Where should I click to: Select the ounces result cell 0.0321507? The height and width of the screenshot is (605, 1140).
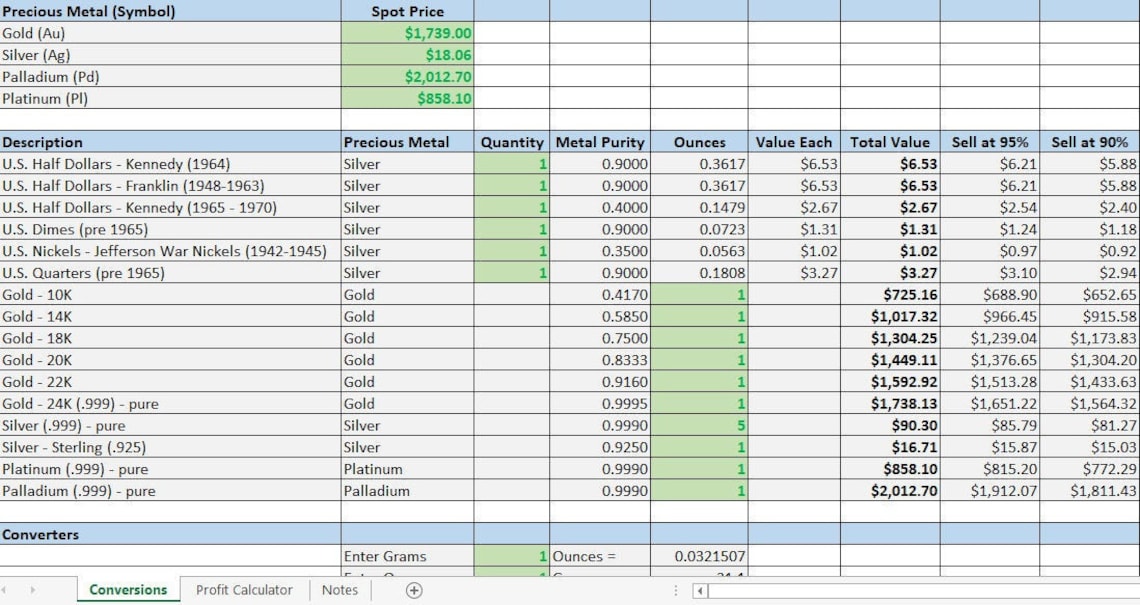[x=699, y=556]
